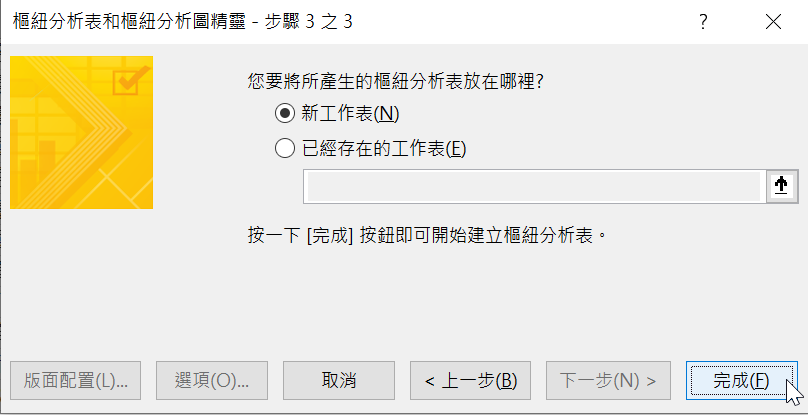Click the wizard title bar text 步驟 3 之 3

point(308,22)
